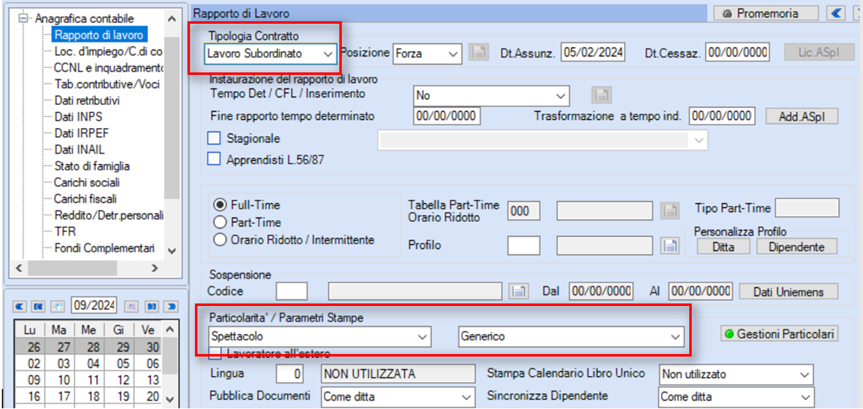Viewport: 863px width, 409px height.
Task: Open Dati retributivi tree item
Action: [87, 101]
